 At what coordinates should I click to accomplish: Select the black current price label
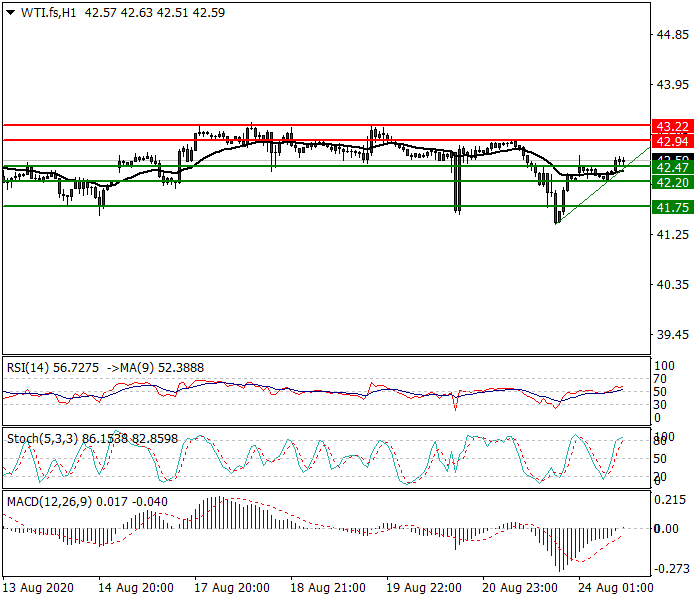(x=673, y=157)
